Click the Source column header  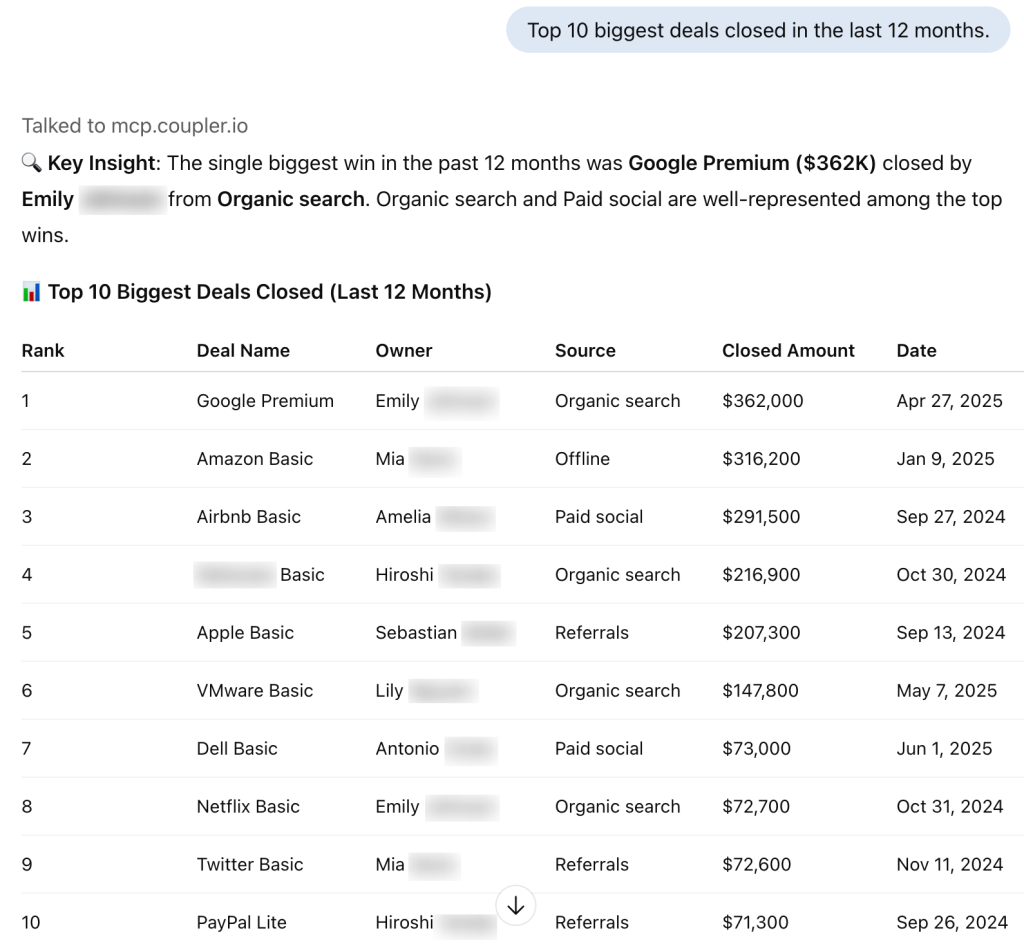click(585, 351)
